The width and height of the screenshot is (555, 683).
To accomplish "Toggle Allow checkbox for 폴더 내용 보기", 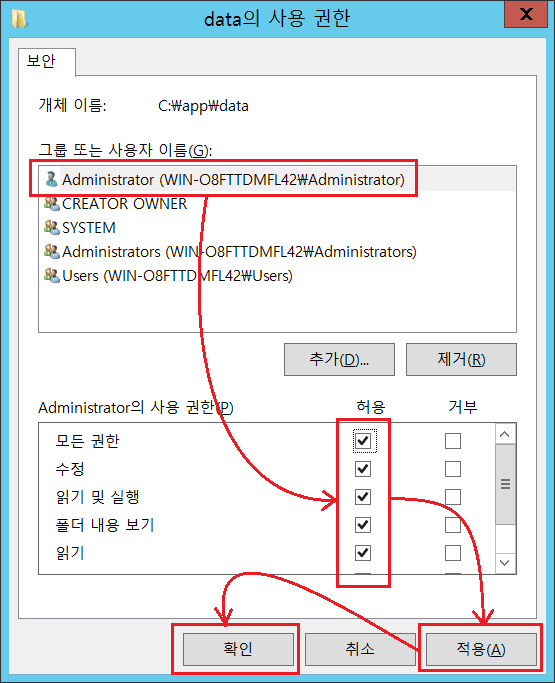I will [x=363, y=525].
